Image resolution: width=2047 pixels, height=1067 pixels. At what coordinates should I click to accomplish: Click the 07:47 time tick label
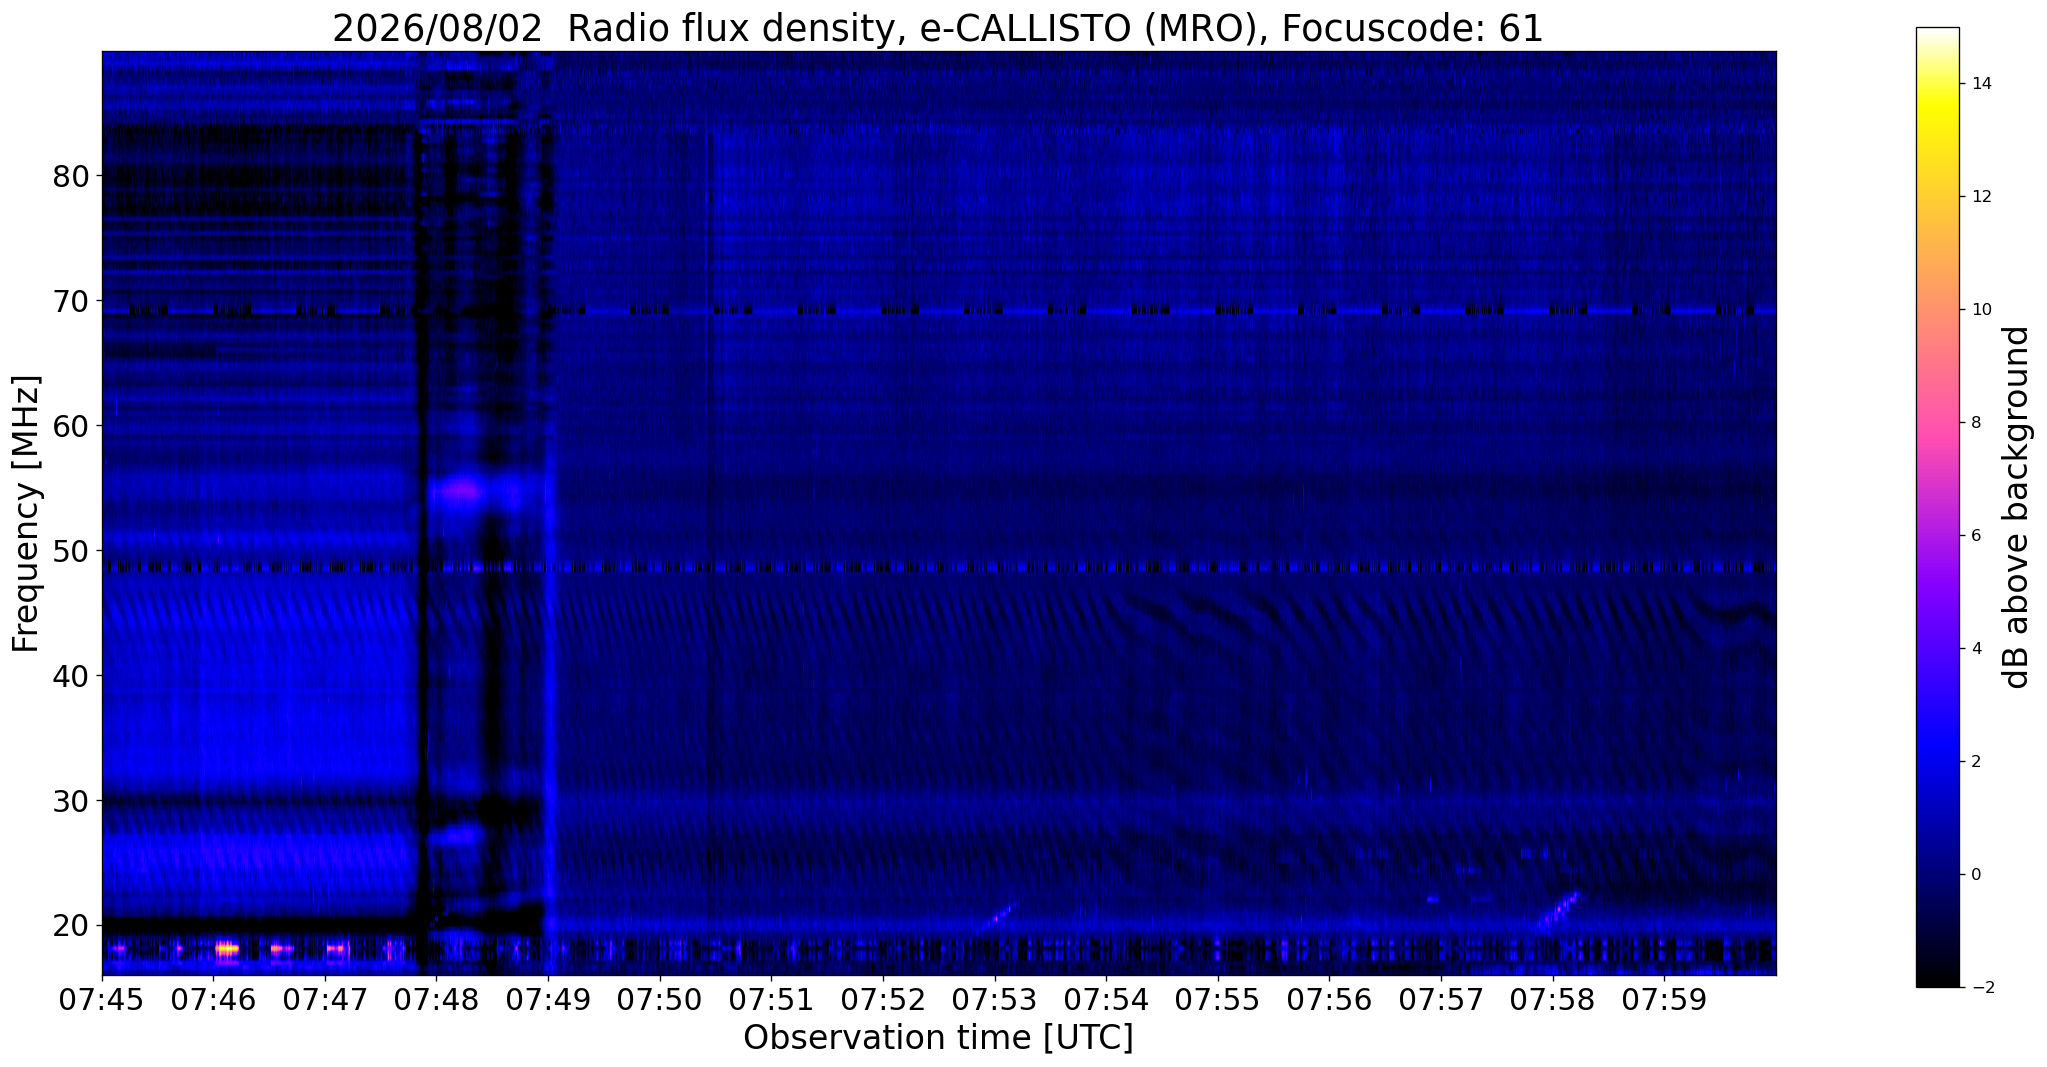325,1000
